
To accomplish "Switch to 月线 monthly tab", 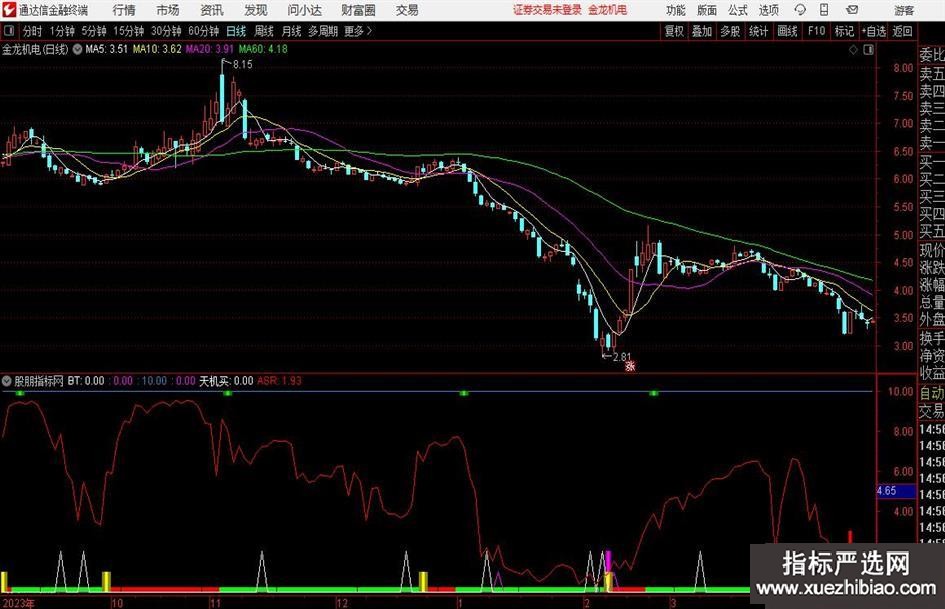I will point(292,31).
